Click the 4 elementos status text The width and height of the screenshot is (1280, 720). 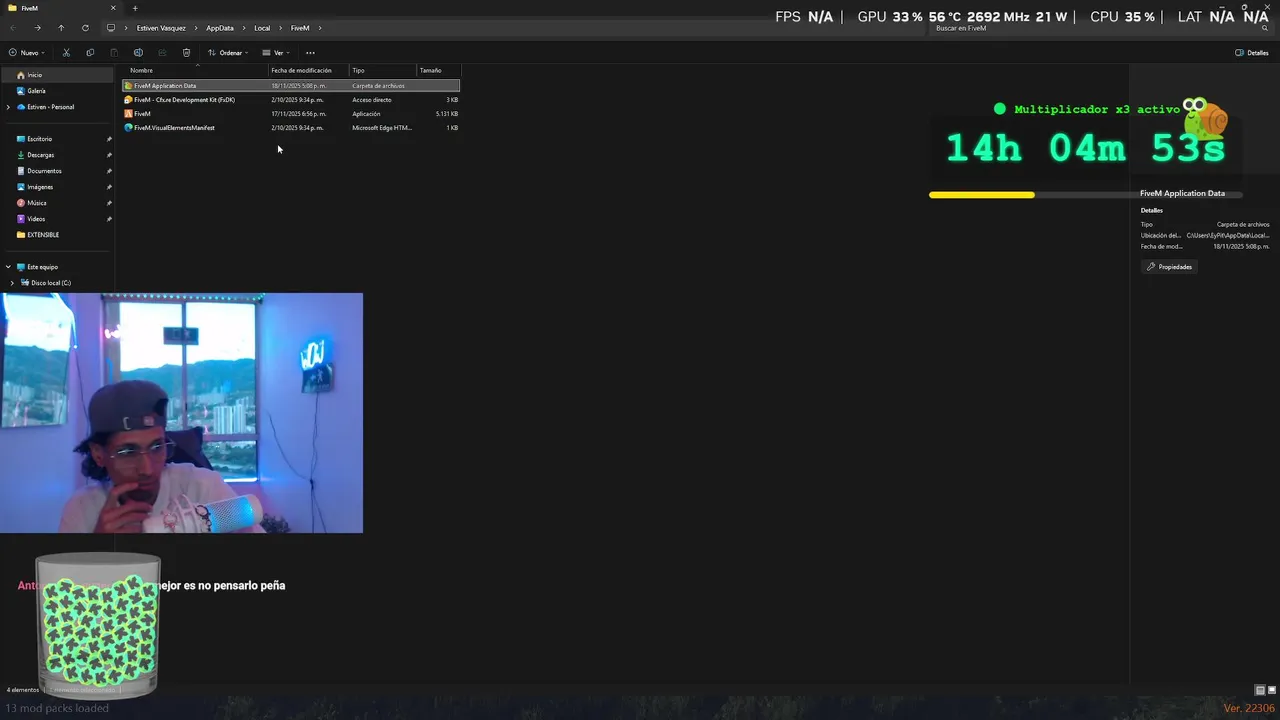(23, 690)
